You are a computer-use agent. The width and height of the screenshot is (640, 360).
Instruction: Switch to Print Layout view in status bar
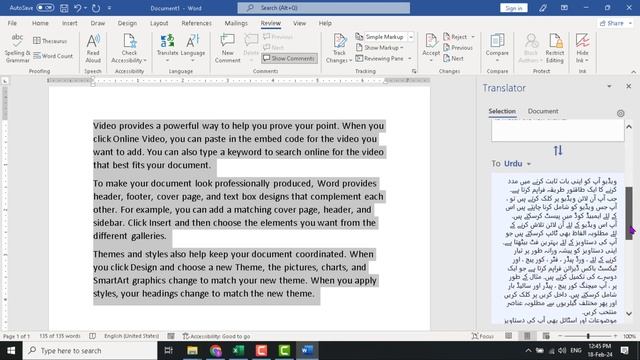527,336
